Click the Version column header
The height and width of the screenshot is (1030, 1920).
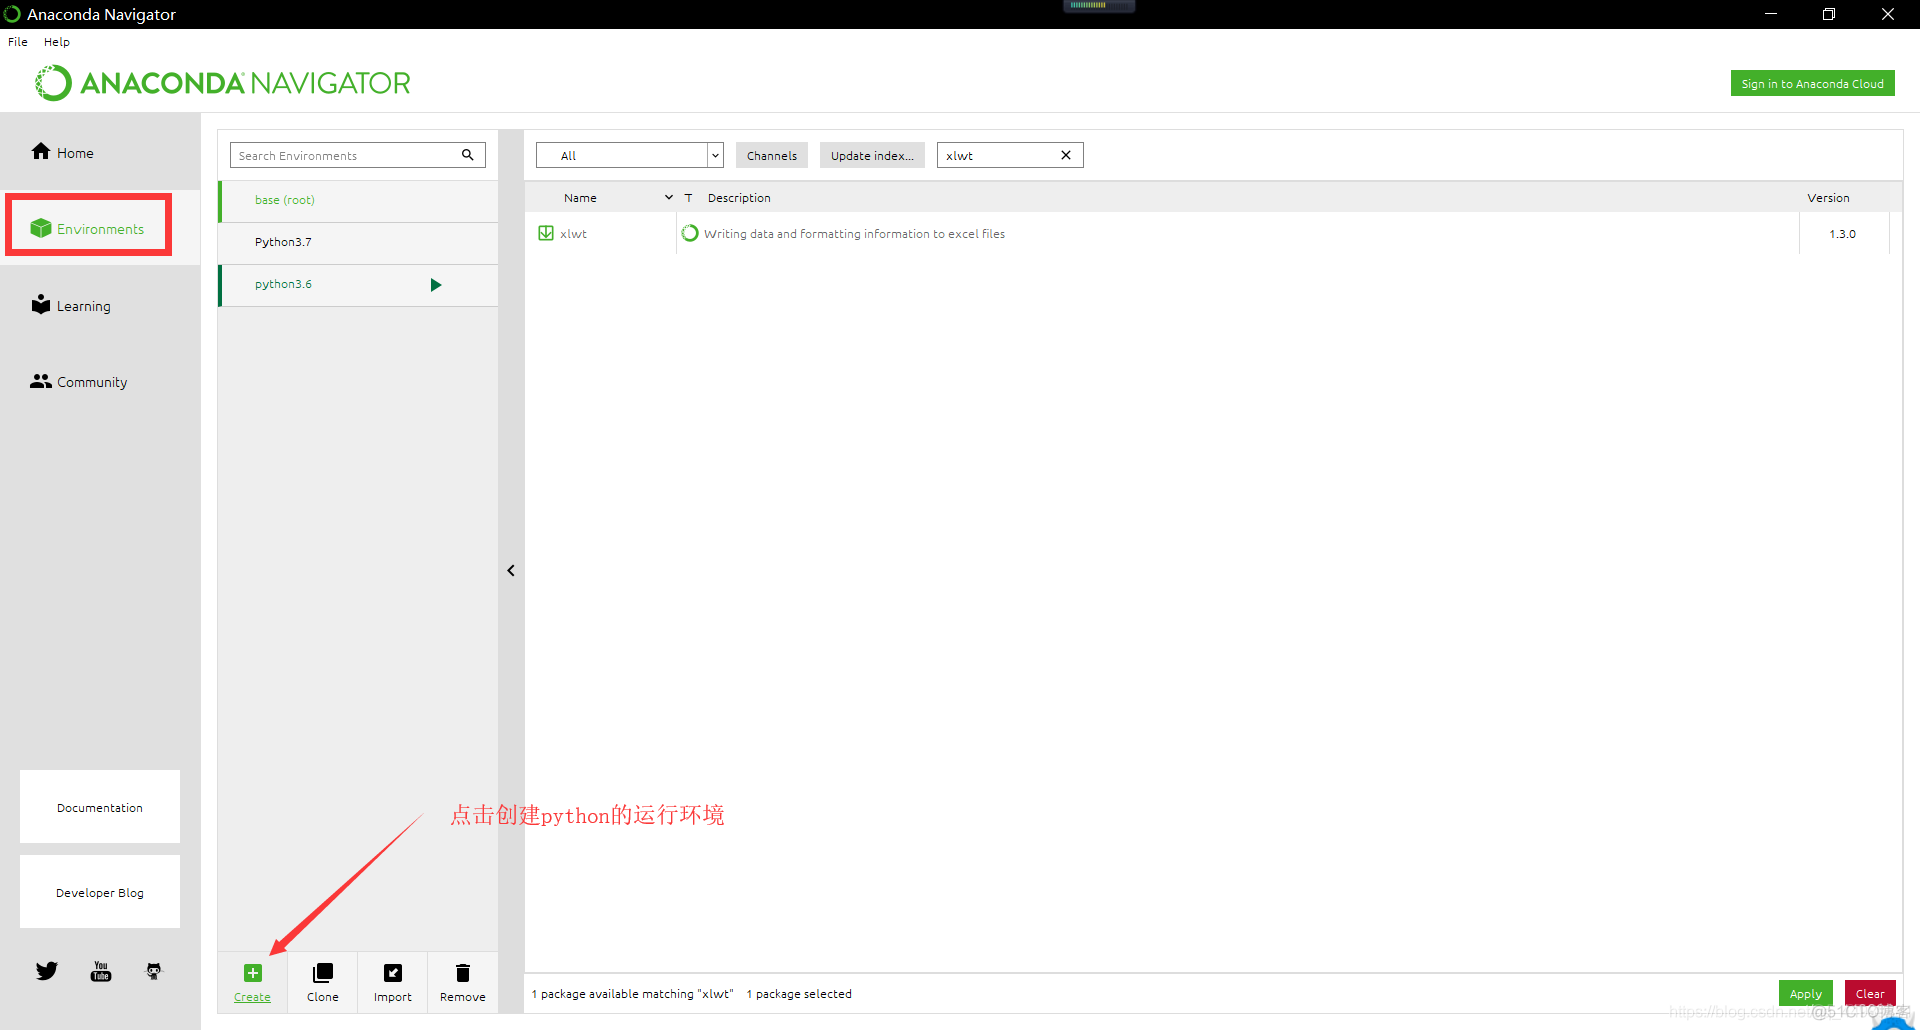click(1828, 198)
